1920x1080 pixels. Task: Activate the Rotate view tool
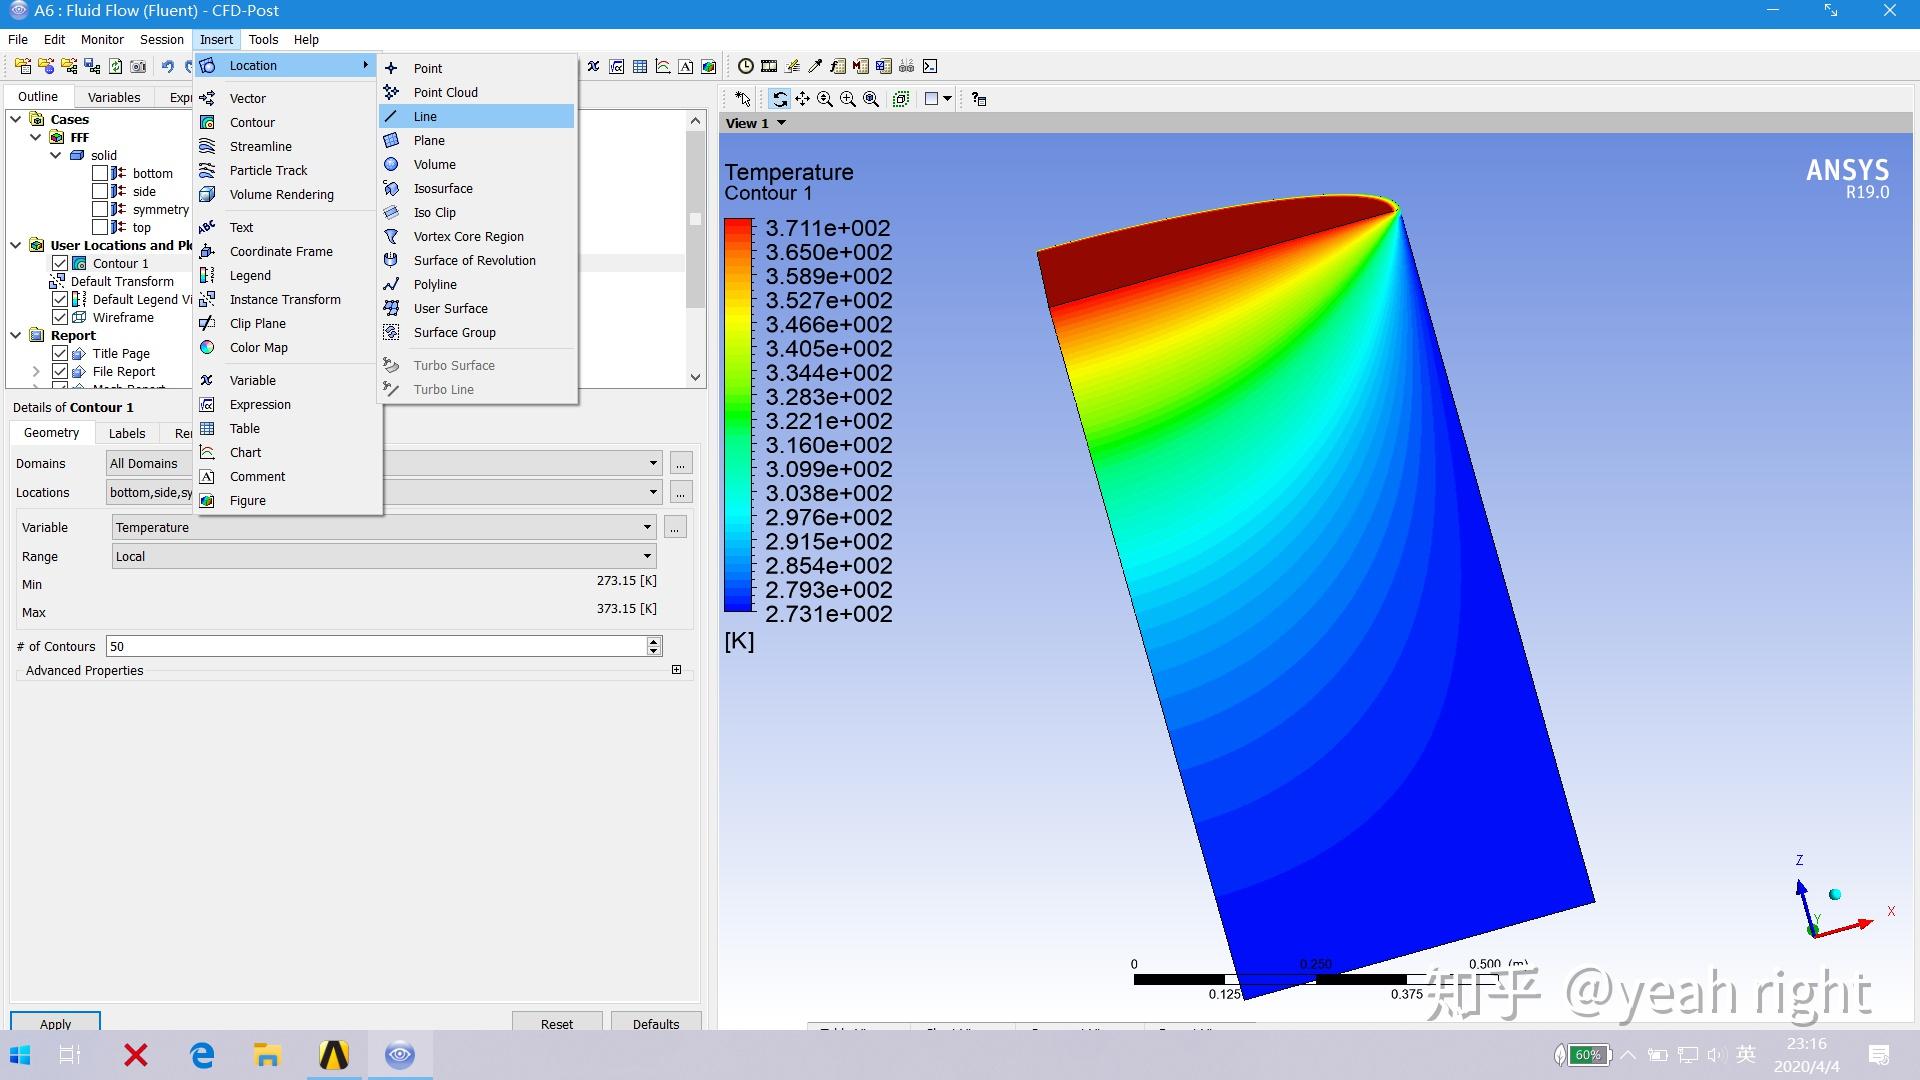coord(779,99)
